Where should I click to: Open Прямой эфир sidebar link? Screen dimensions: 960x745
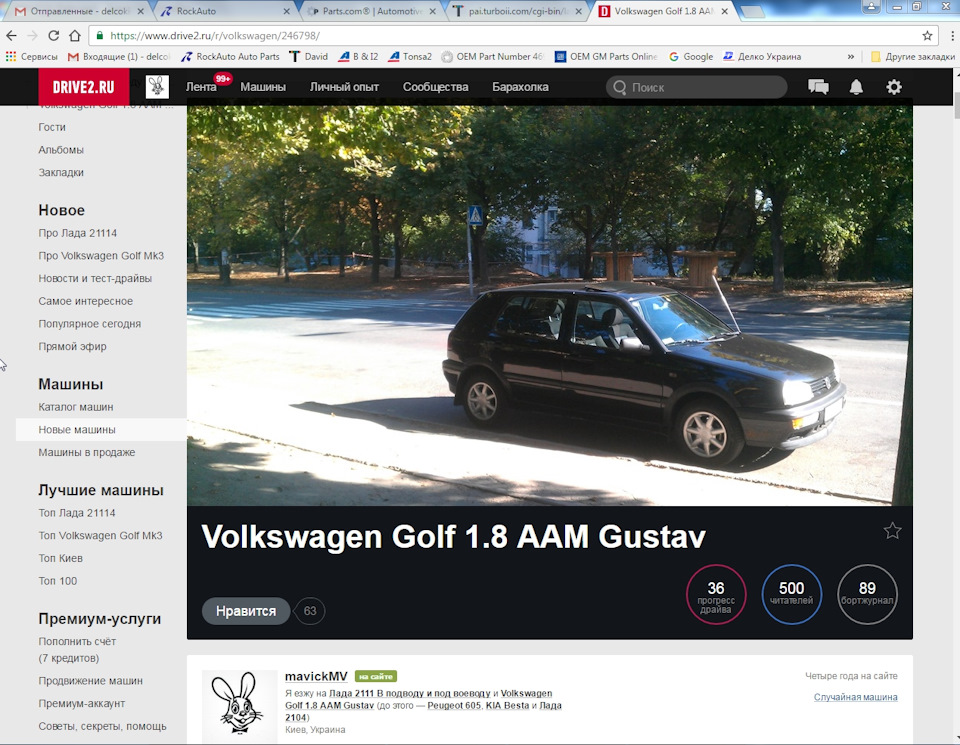(x=72, y=346)
